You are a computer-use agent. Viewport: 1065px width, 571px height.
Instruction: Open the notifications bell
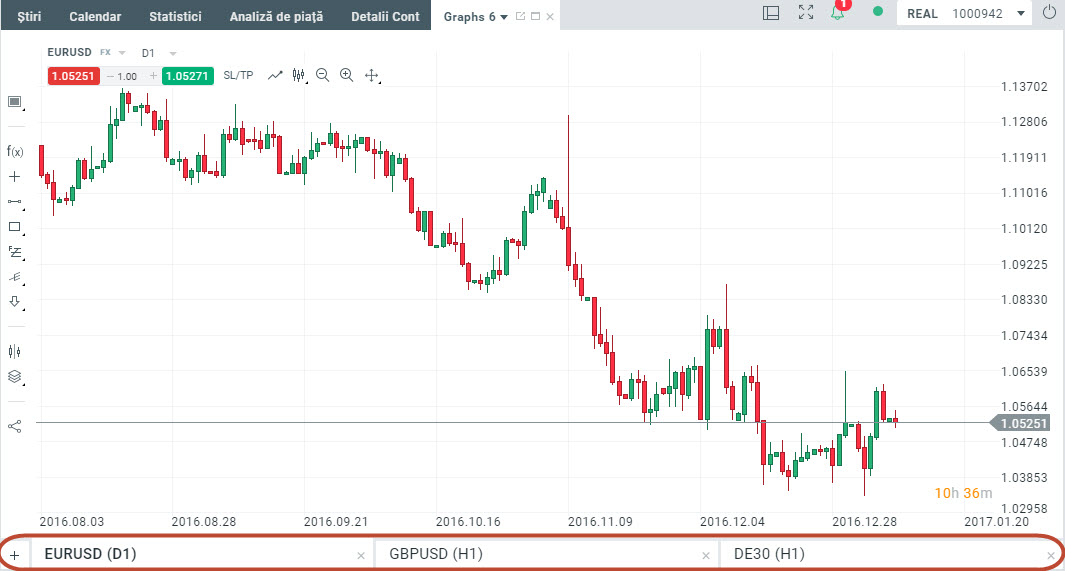(838, 12)
